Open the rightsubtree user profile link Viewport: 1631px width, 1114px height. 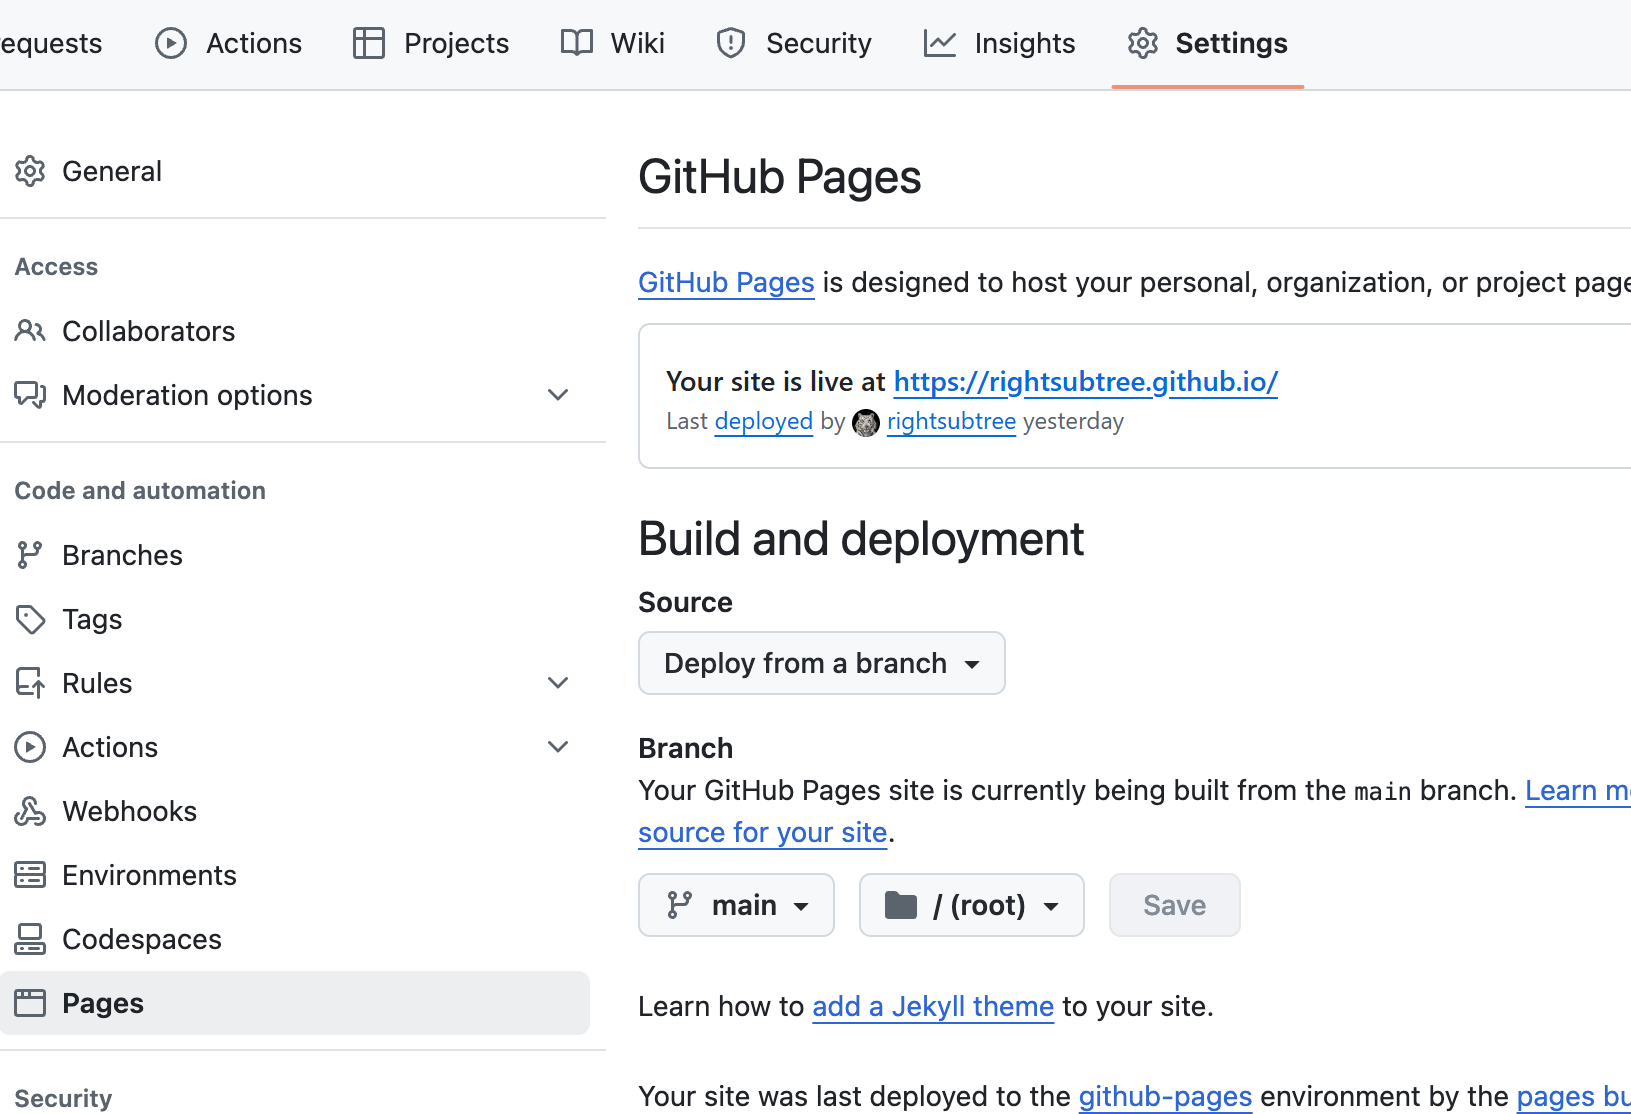click(951, 422)
